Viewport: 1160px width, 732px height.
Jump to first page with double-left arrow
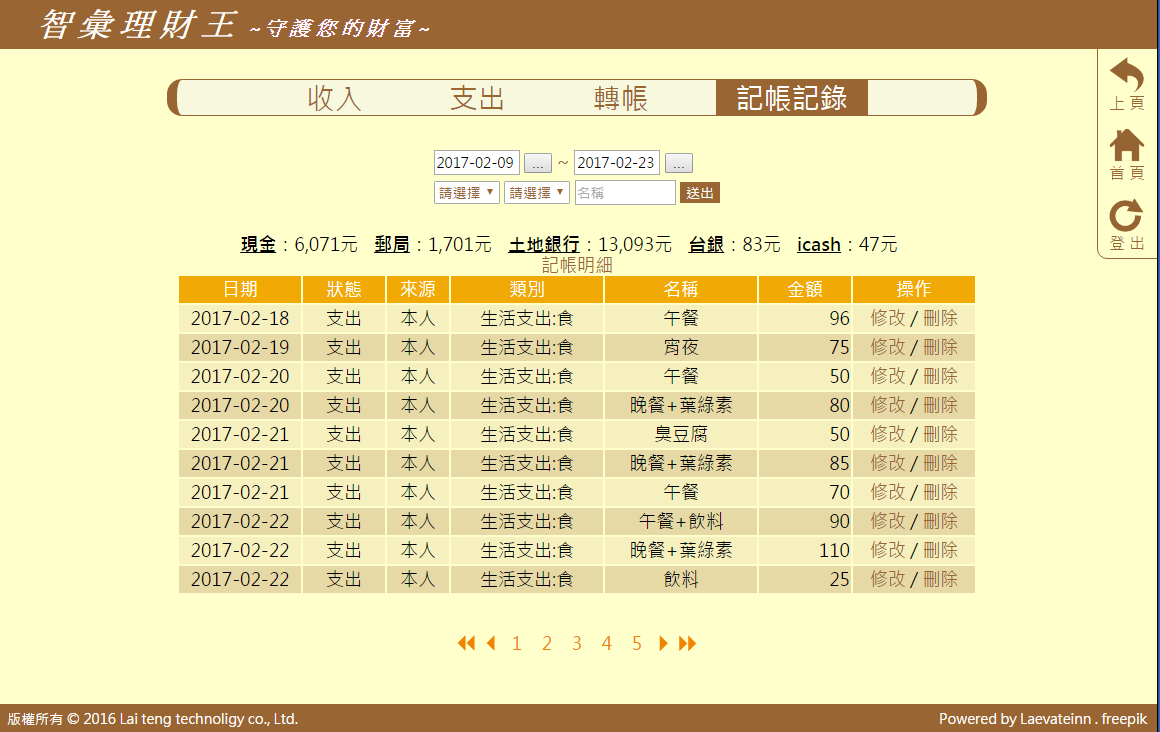pyautogui.click(x=466, y=643)
